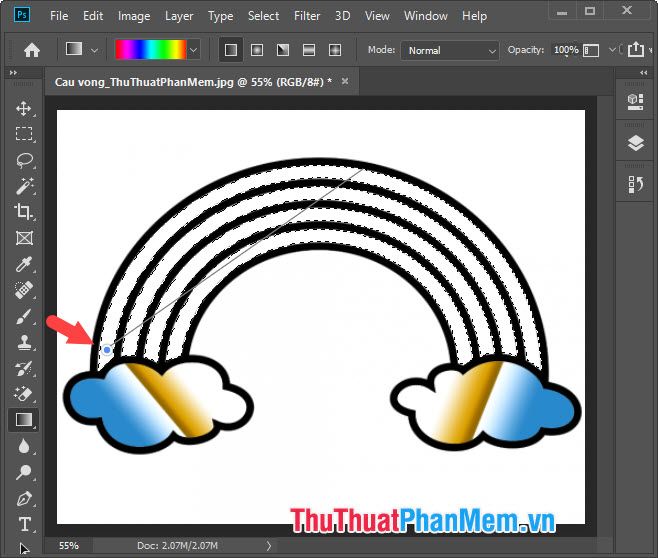Screen dimensions: 658x558
Task: Select the Blur tool
Action: tap(24, 446)
